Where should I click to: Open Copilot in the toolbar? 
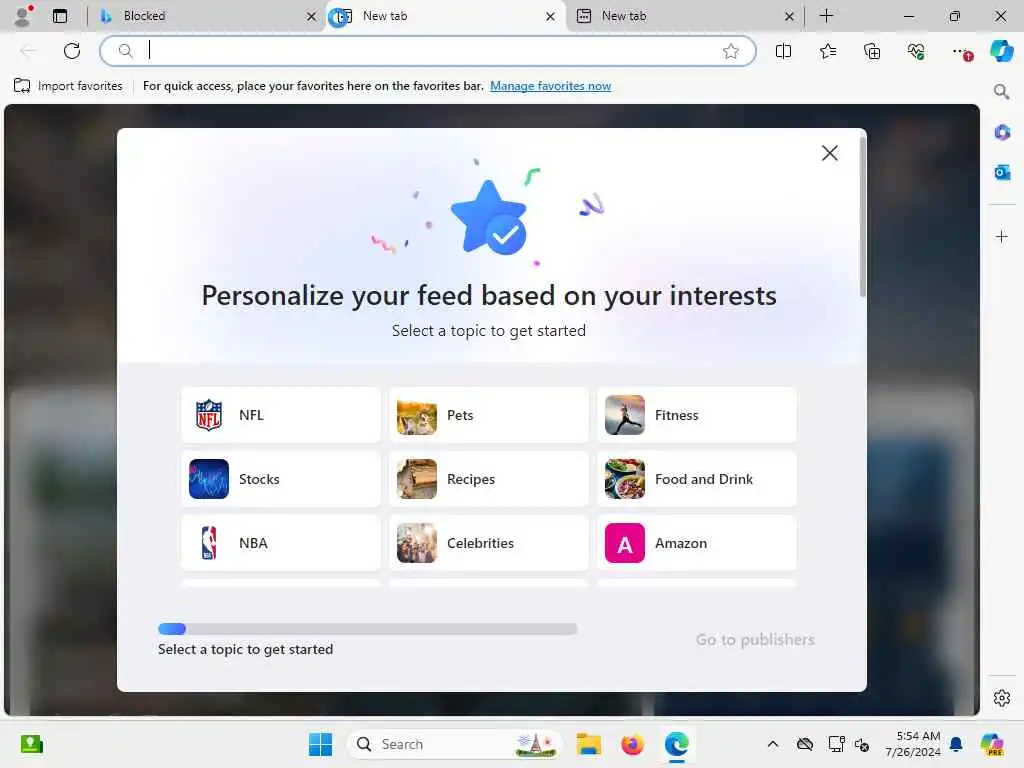pyautogui.click(x=1001, y=51)
